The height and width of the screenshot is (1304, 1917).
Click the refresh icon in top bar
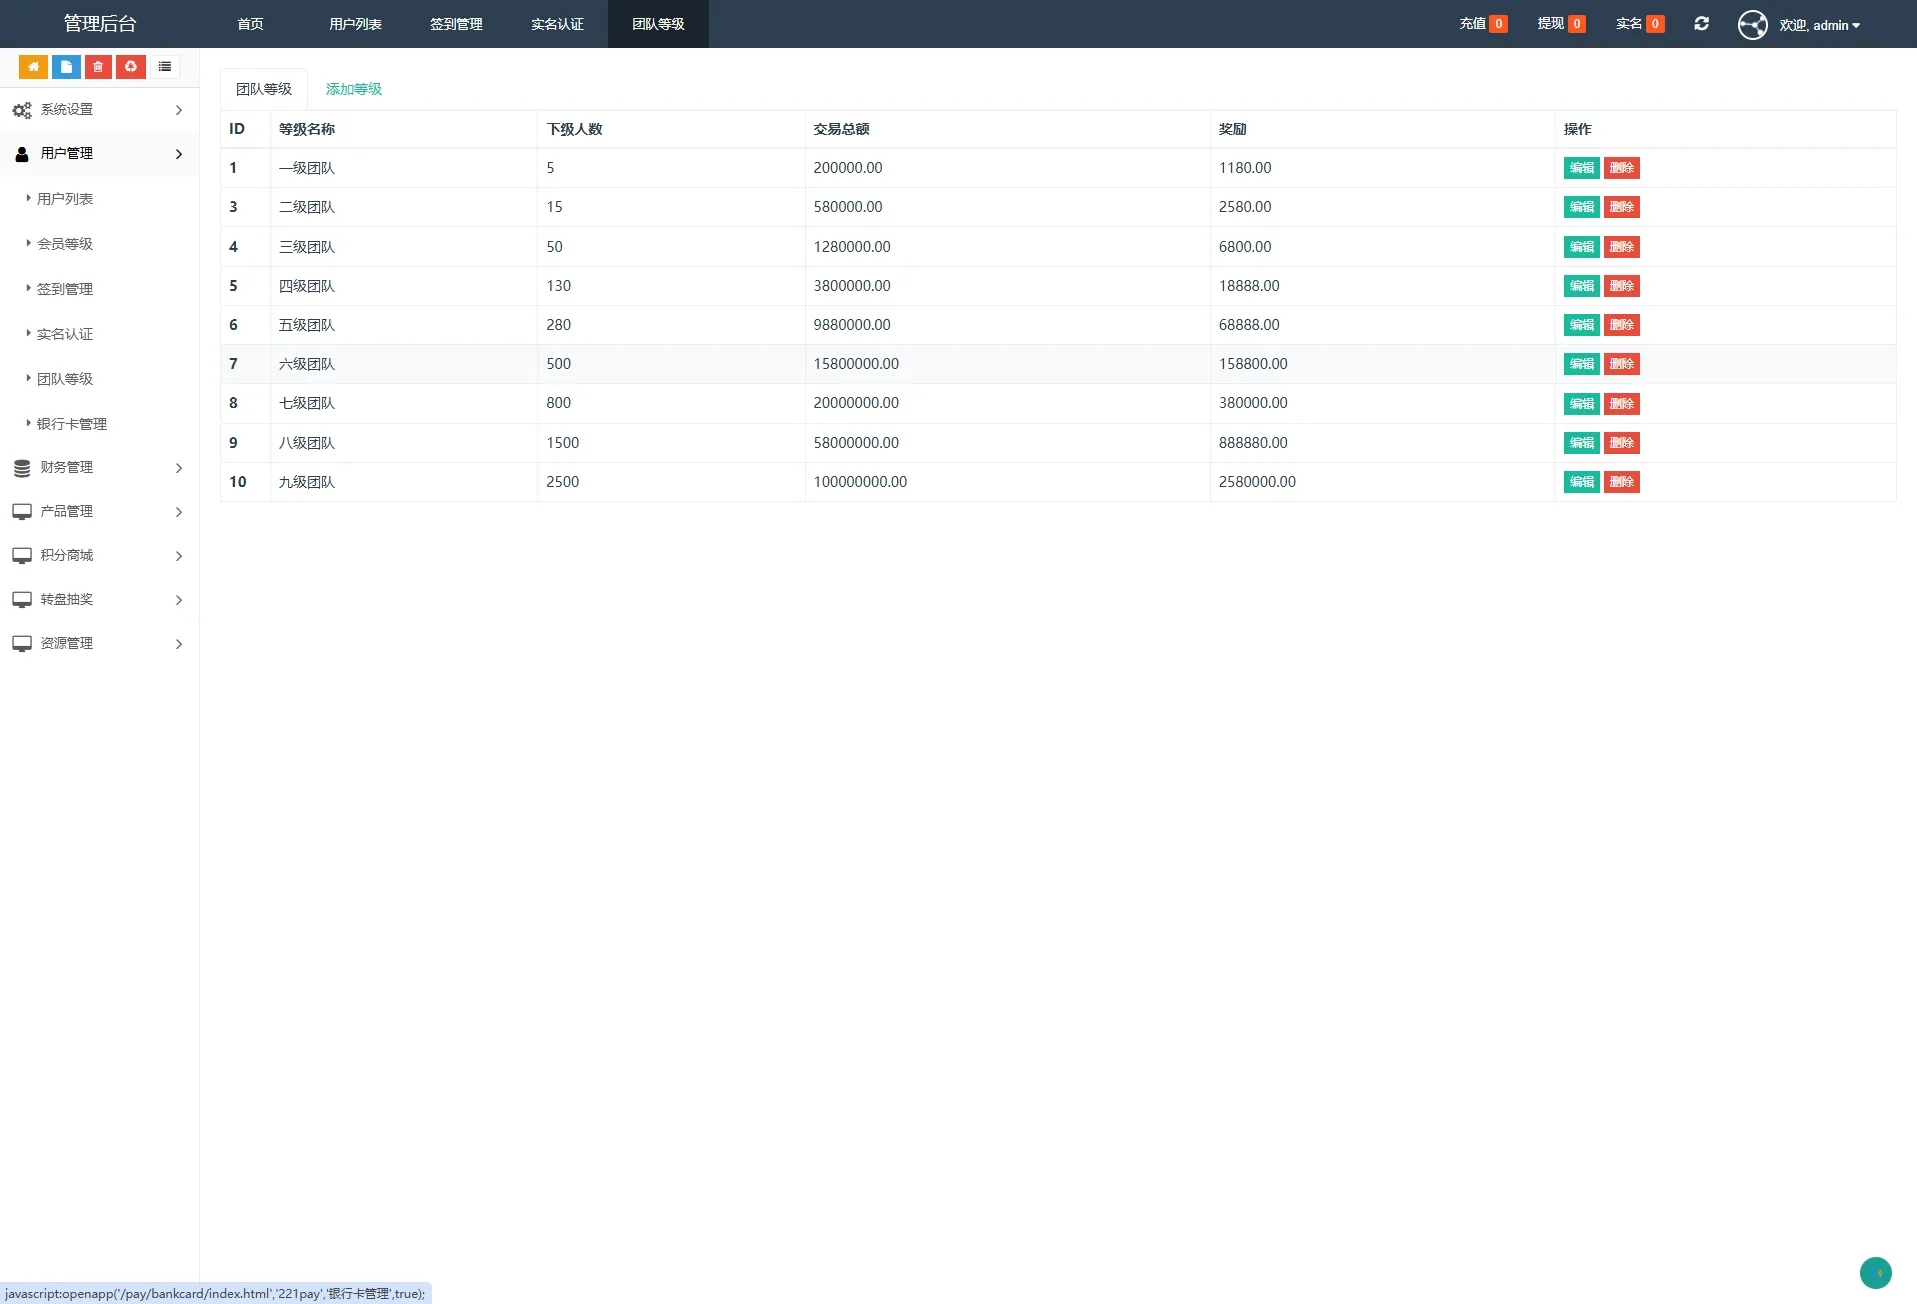[x=1701, y=24]
